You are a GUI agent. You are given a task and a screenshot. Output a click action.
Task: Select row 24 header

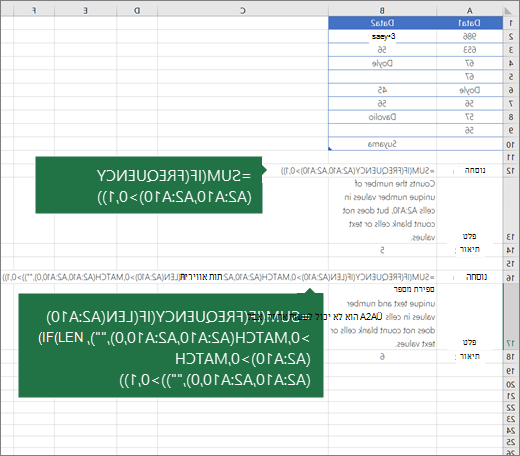pos(511,431)
